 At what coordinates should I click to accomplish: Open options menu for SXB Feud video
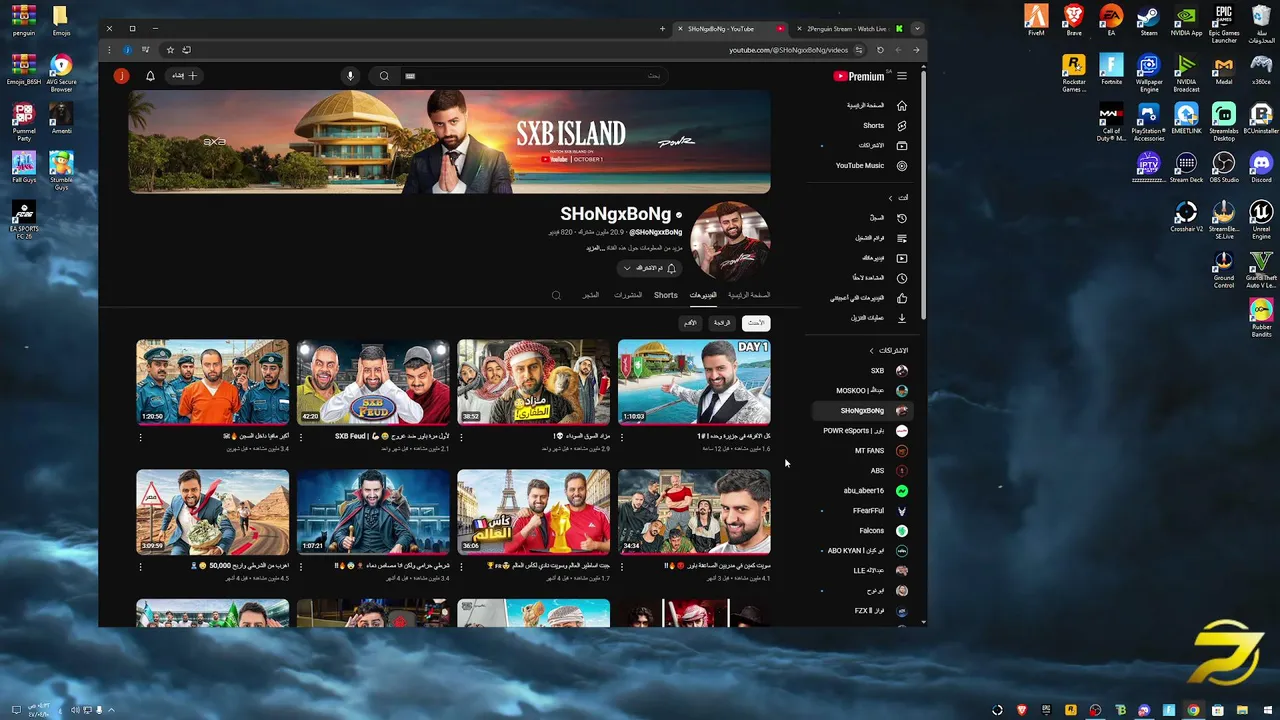[x=301, y=437]
